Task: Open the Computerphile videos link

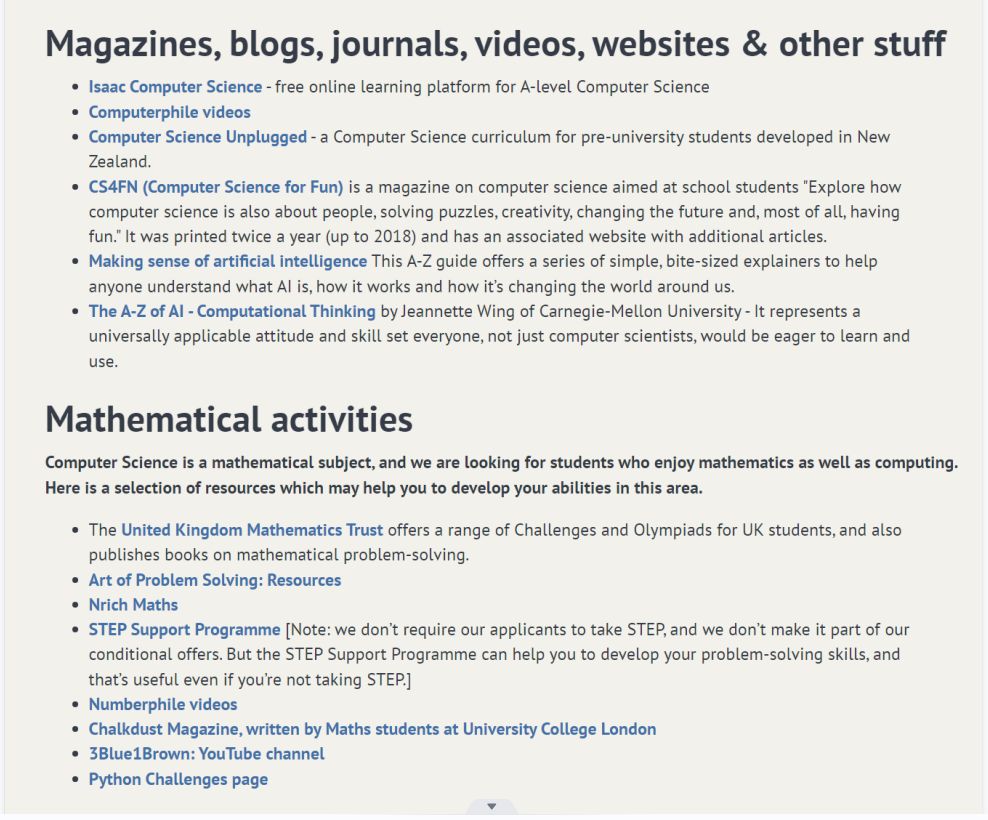Action: pos(169,112)
